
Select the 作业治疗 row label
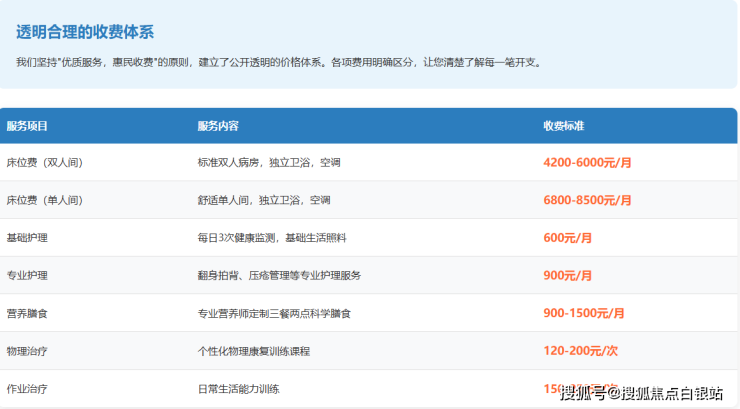(x=27, y=388)
